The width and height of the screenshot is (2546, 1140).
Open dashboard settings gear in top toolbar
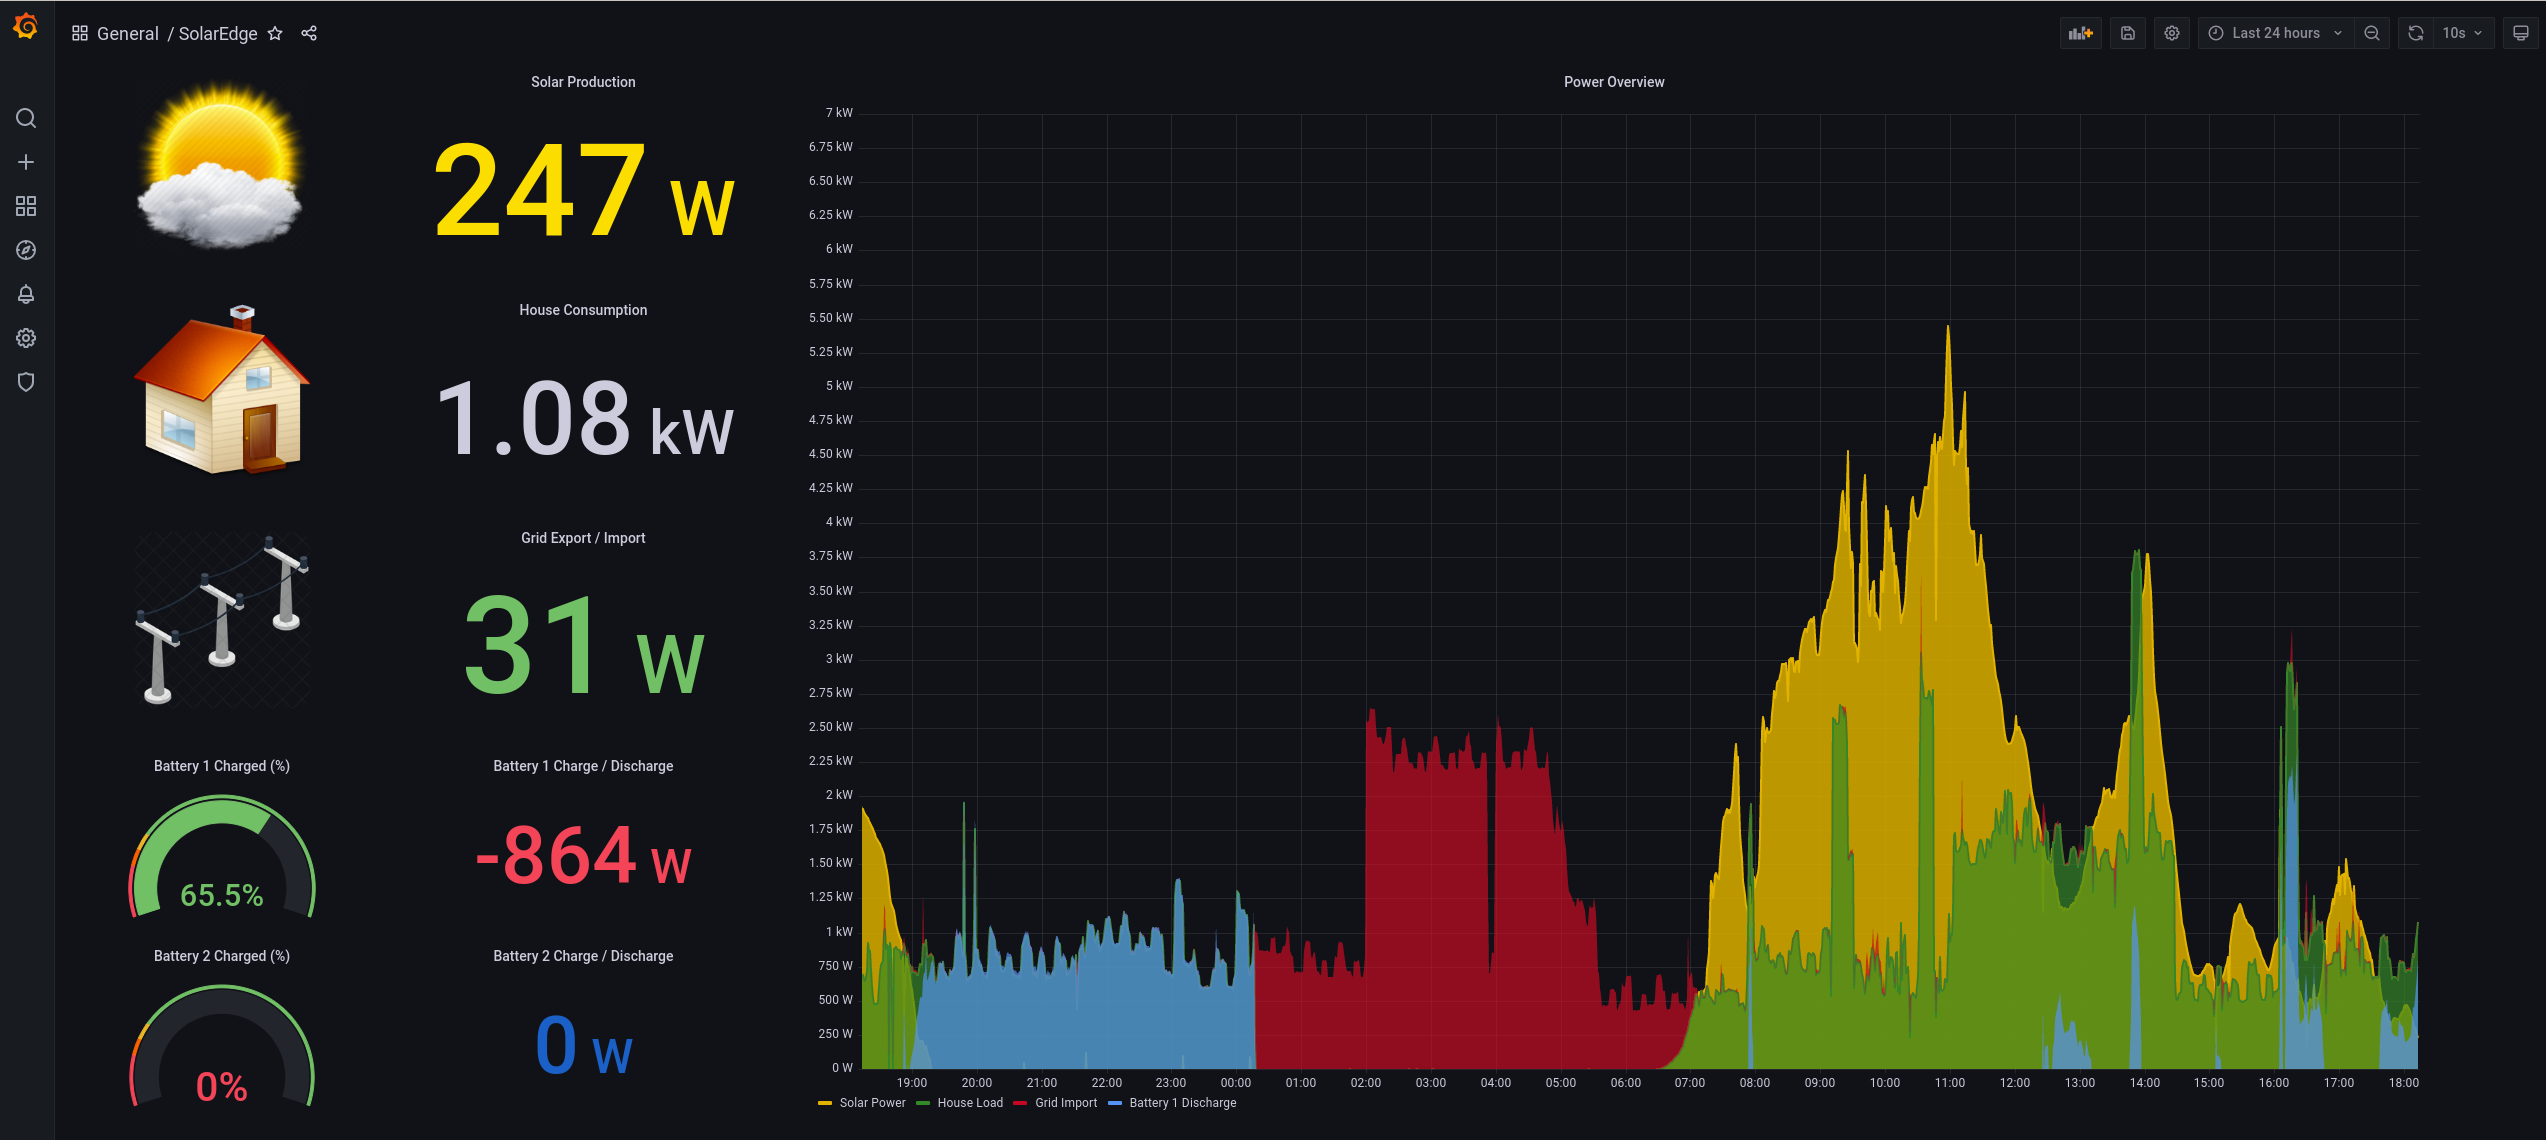(2171, 33)
